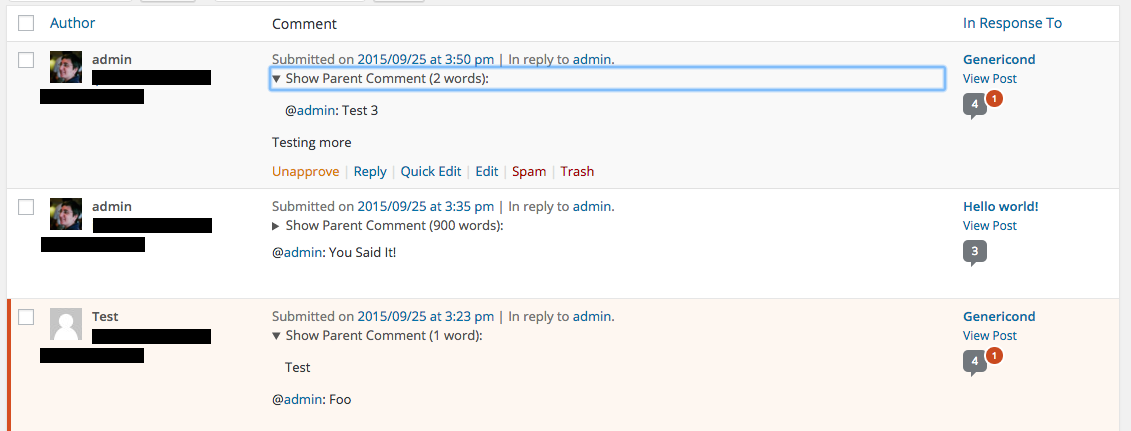Open the comment count bubble showing 3
This screenshot has height=431, width=1131.
click(x=974, y=252)
